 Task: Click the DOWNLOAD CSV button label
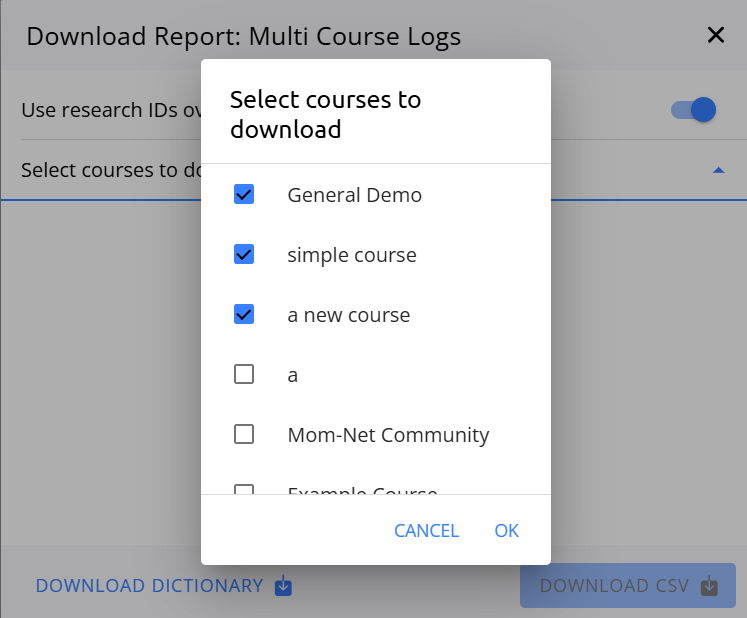tap(614, 586)
